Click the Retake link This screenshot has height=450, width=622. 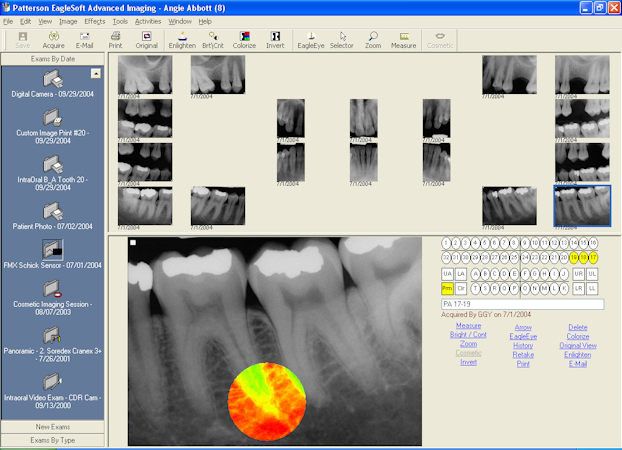[x=523, y=355]
